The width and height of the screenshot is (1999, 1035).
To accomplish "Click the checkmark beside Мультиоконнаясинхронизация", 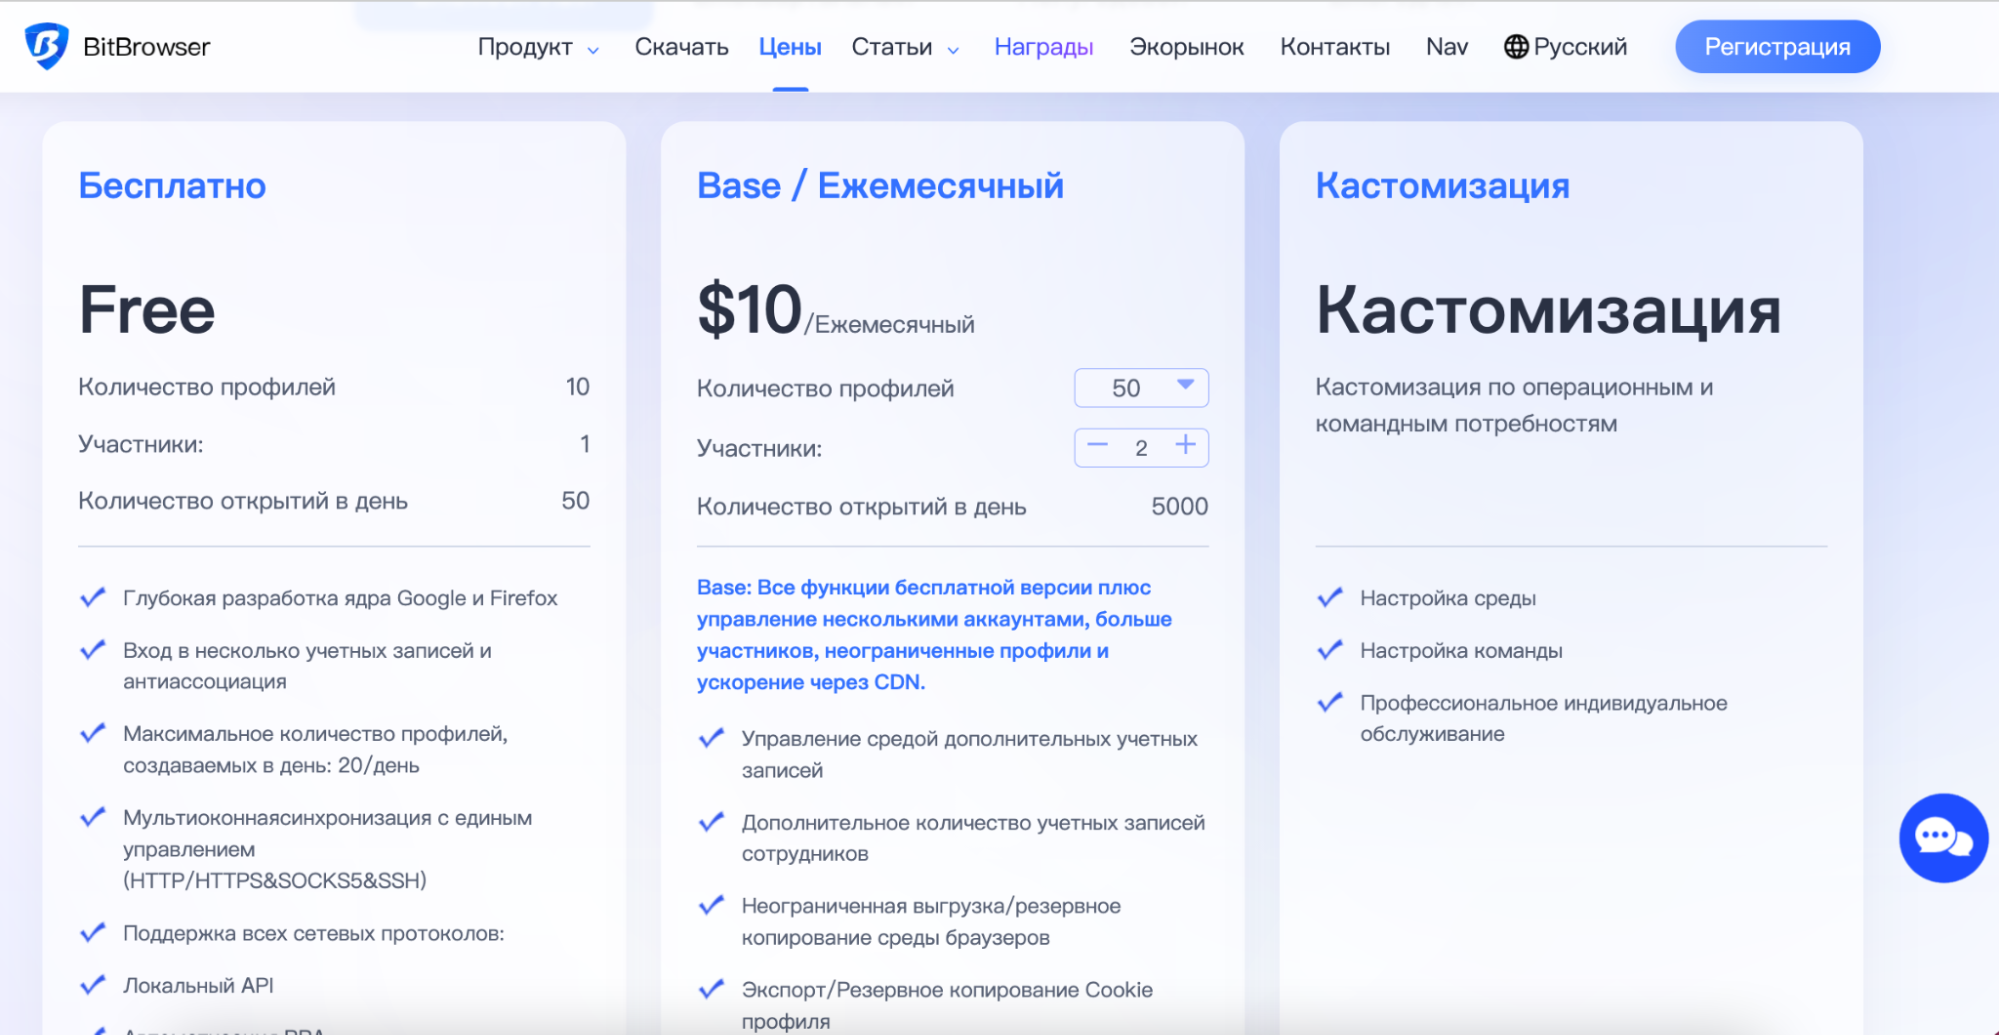I will tap(92, 817).
